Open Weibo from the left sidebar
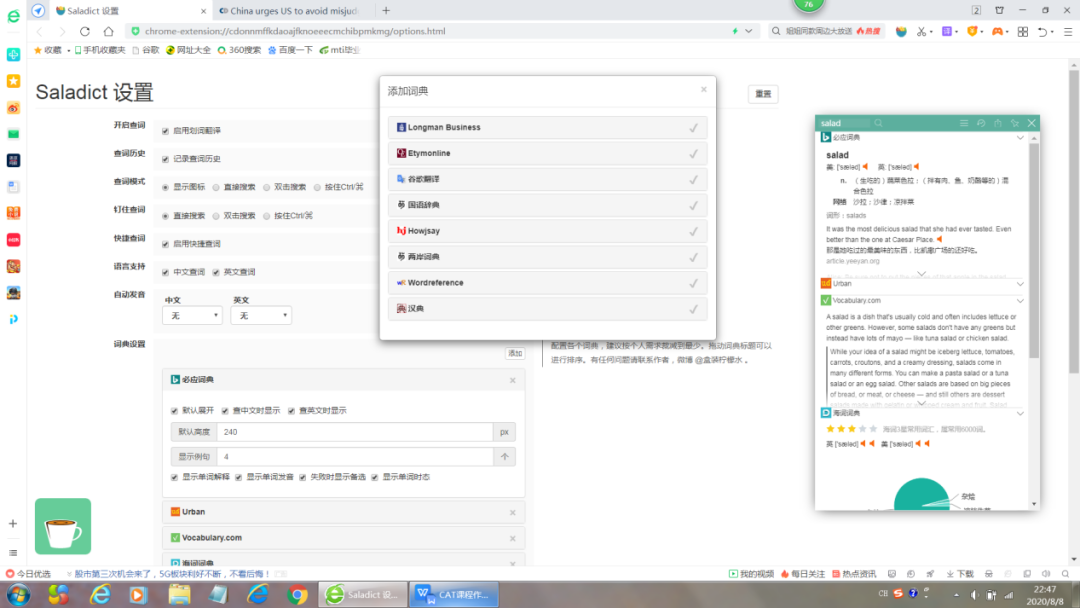This screenshot has width=1080, height=608. (13, 107)
